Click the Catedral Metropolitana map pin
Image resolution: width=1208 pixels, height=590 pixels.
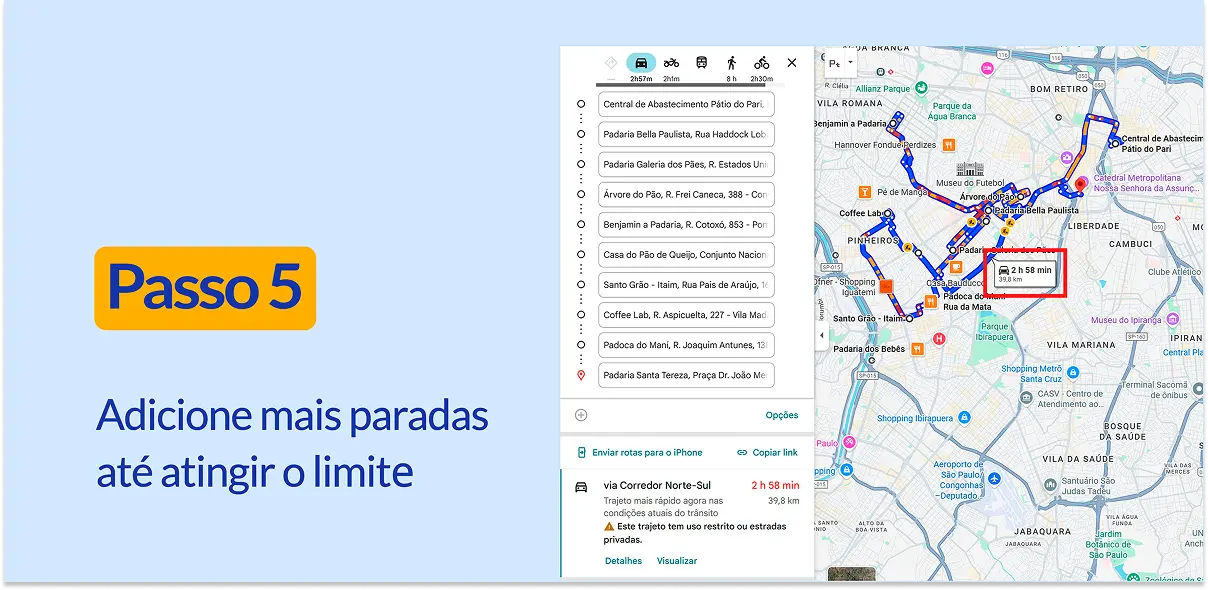[x=1081, y=185]
